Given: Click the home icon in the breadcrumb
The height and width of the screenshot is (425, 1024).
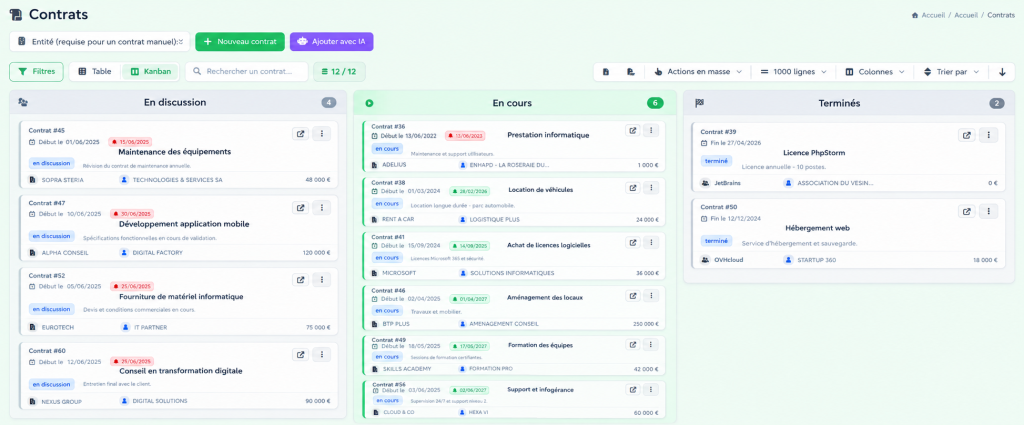Looking at the screenshot, I should pos(916,15).
